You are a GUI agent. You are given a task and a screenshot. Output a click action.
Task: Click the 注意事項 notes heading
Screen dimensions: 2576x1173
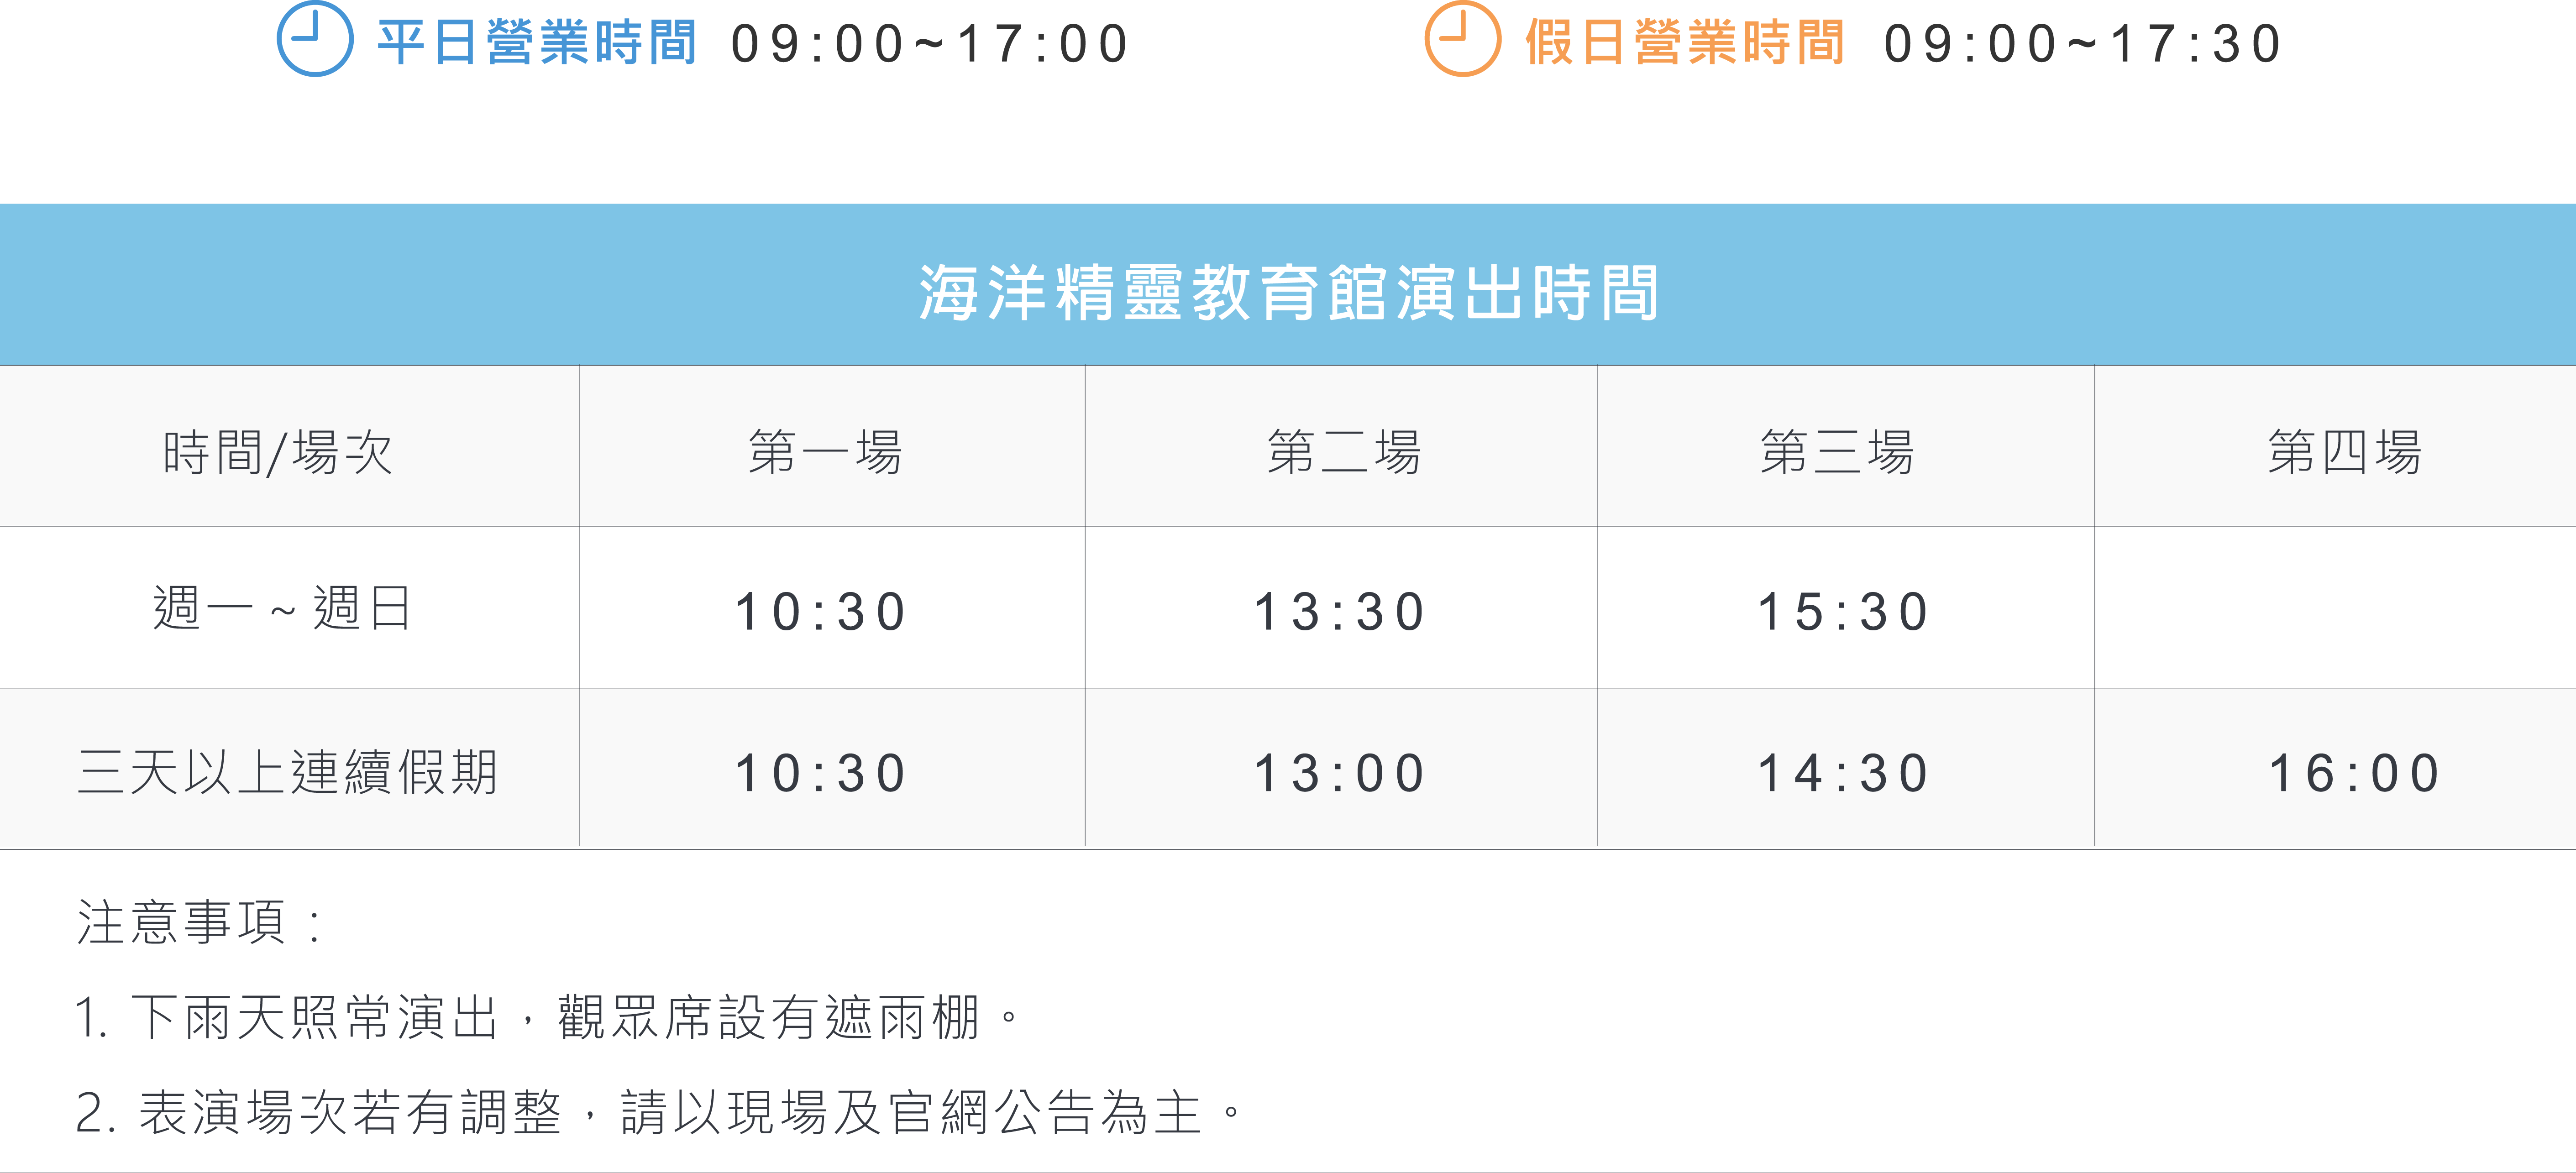point(200,922)
